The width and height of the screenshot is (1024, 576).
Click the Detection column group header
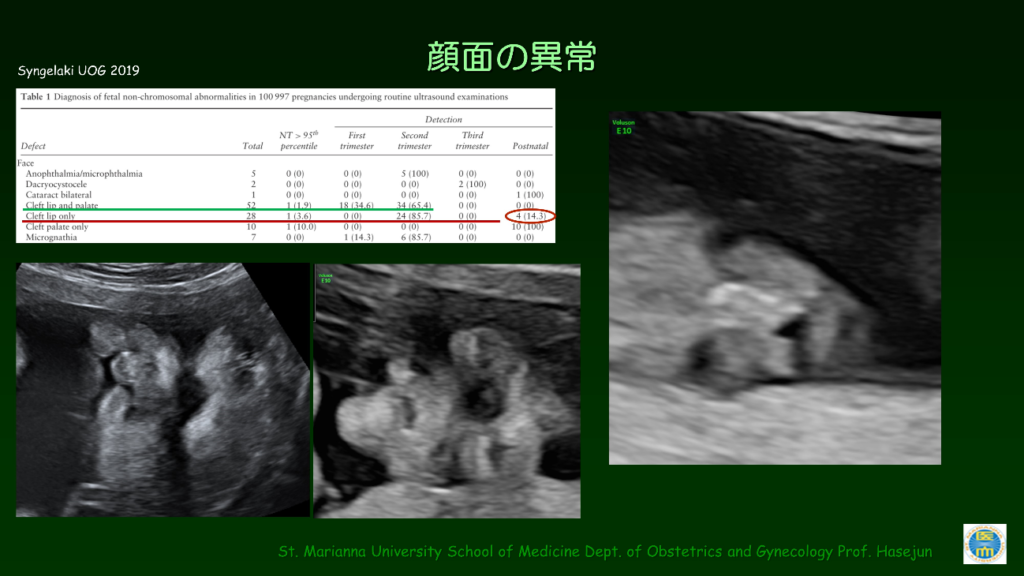[x=444, y=120]
